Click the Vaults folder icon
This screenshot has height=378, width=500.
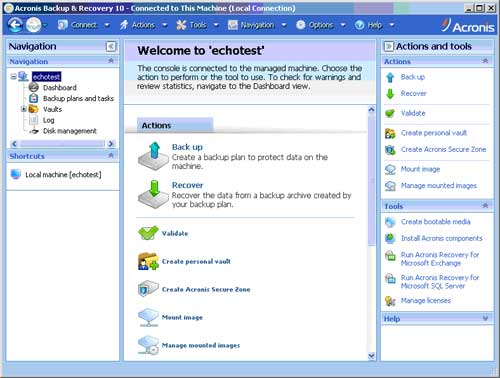point(34,109)
